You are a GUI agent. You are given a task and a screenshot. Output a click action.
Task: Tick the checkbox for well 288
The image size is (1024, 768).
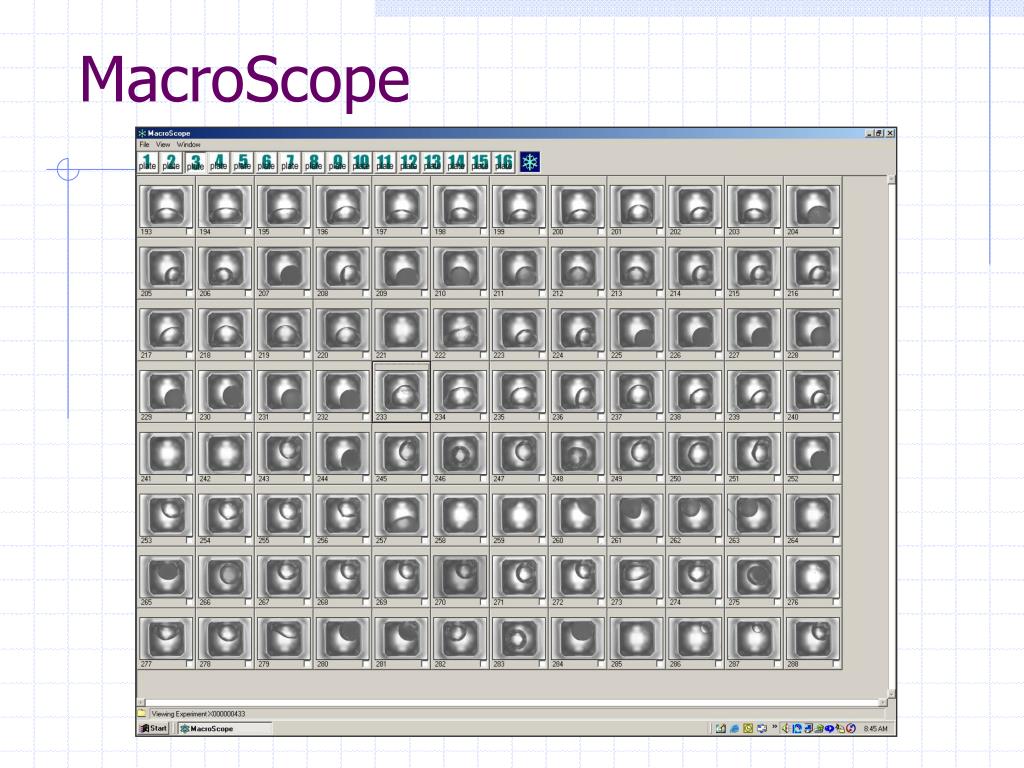pos(835,664)
